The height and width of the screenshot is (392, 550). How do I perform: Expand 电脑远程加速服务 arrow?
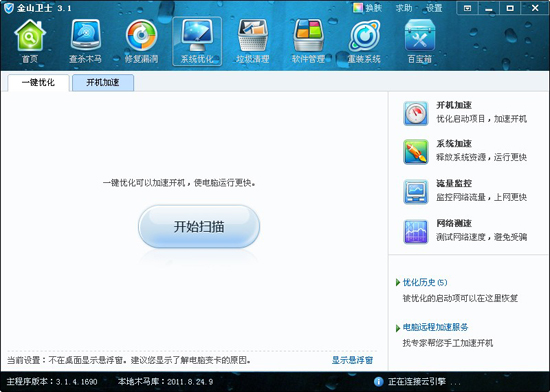398,328
